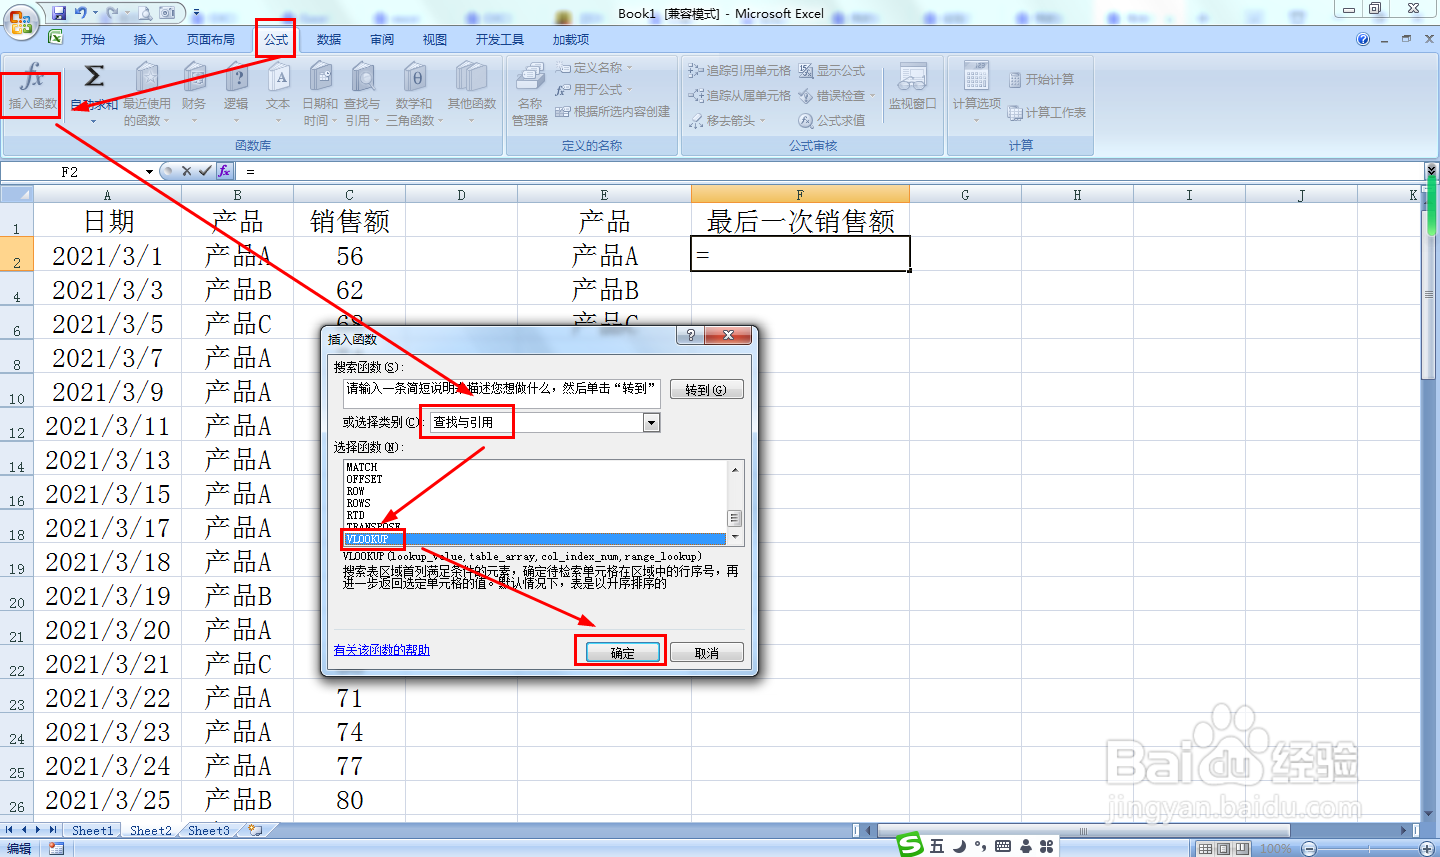1440x857 pixels.
Task: Click the search function description field
Action: (x=502, y=393)
